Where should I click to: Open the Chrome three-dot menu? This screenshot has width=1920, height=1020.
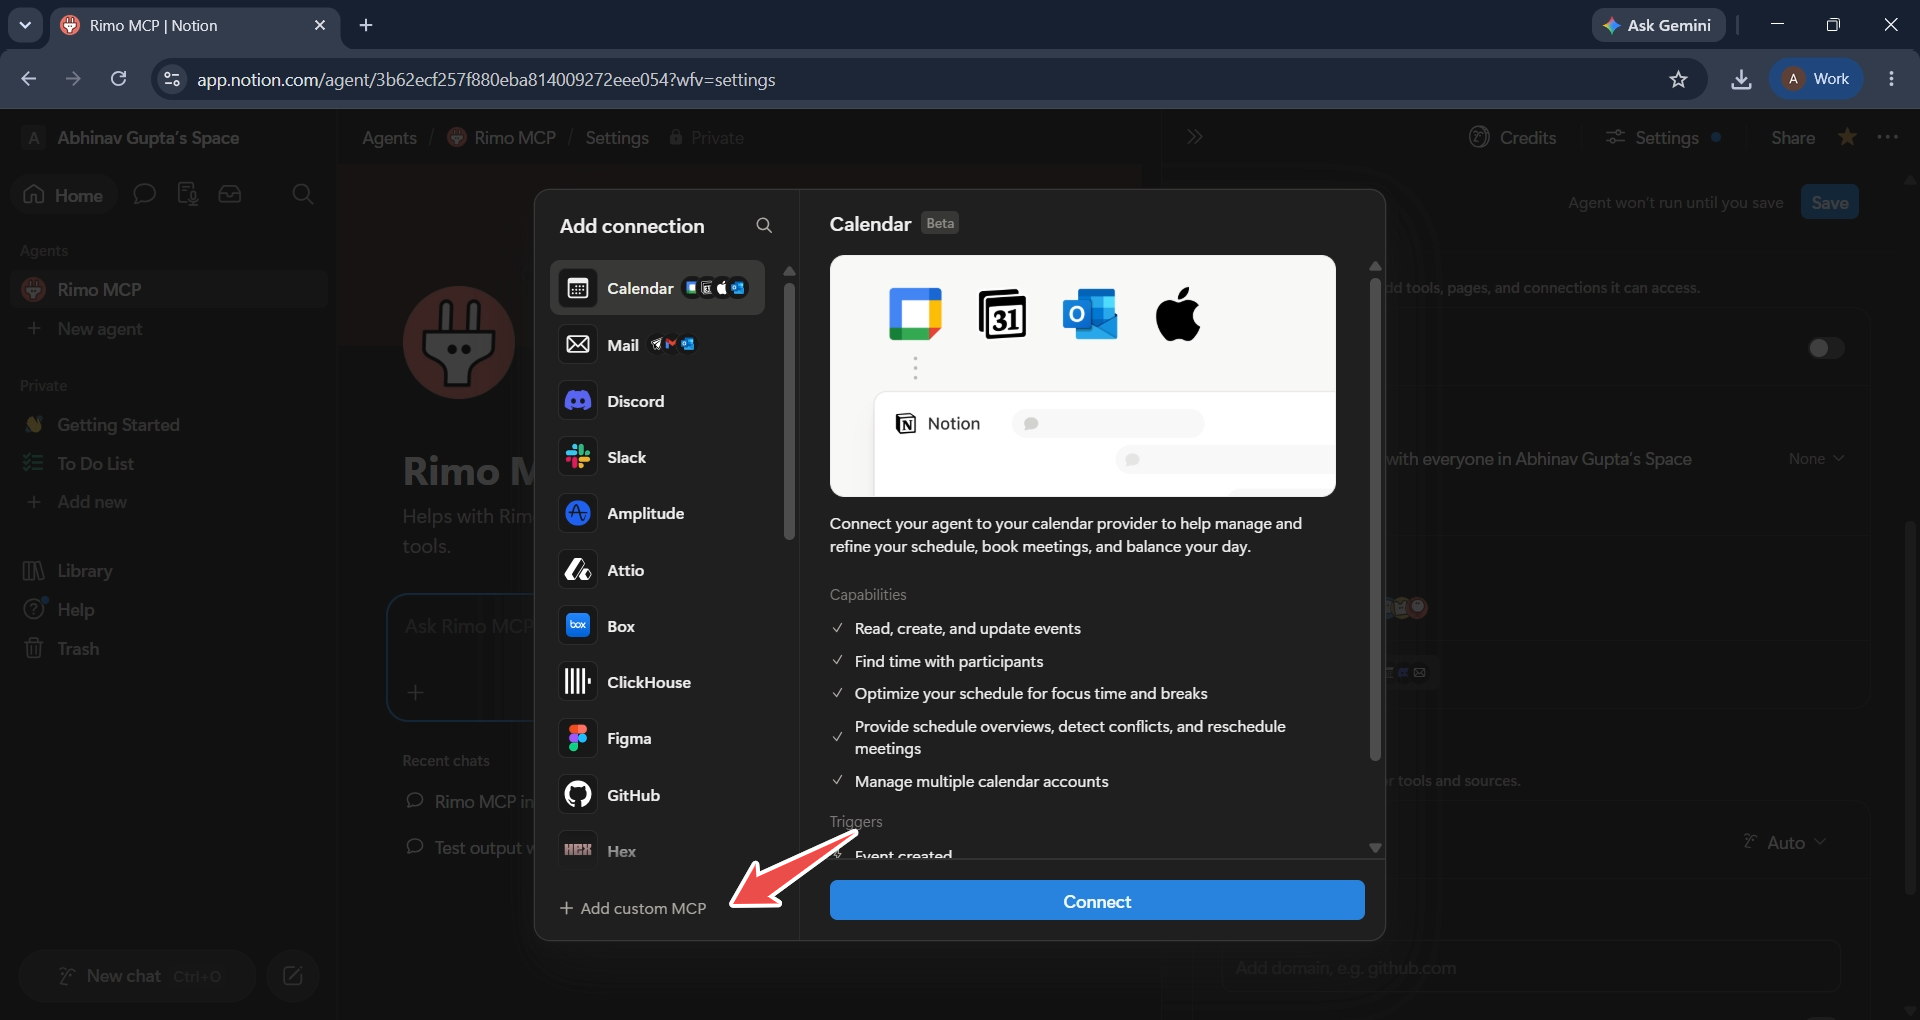1891,79
